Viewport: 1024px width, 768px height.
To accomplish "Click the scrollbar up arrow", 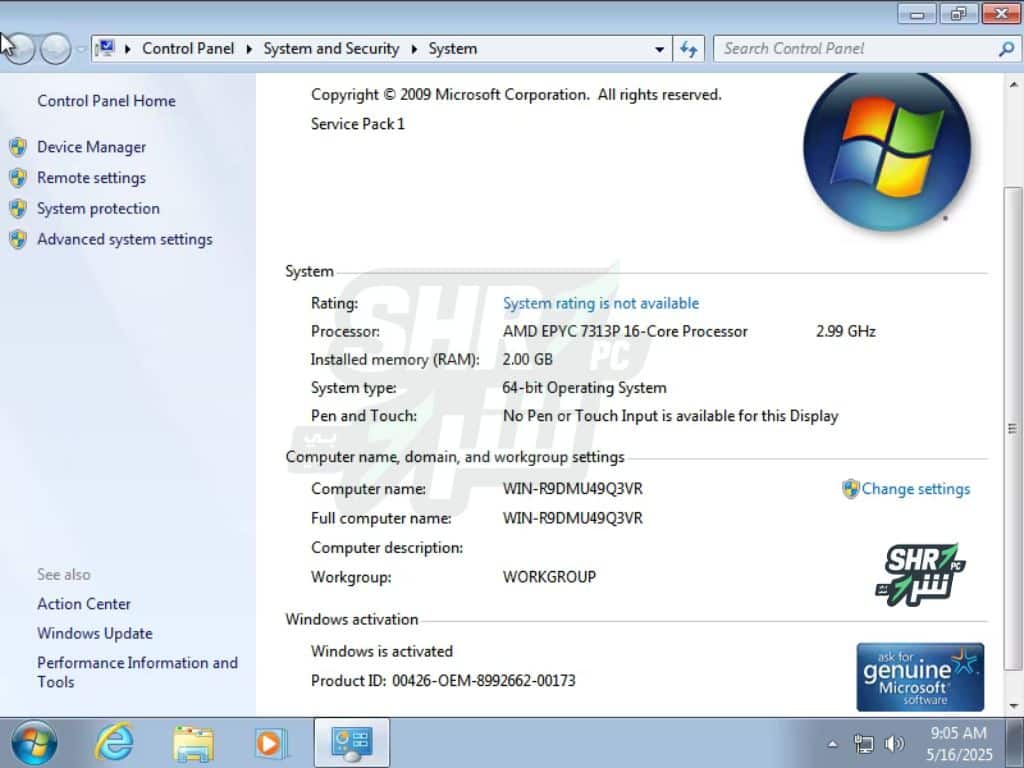I will click(1013, 84).
